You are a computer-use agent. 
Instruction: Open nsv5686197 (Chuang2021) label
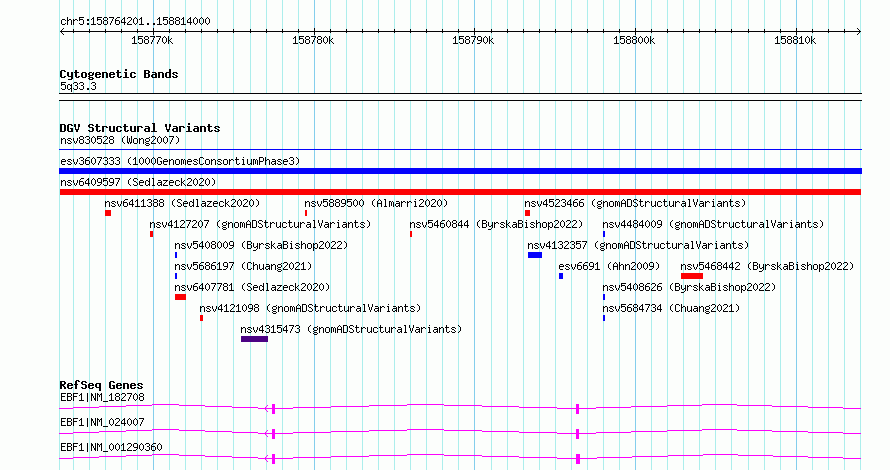pyautogui.click(x=244, y=266)
